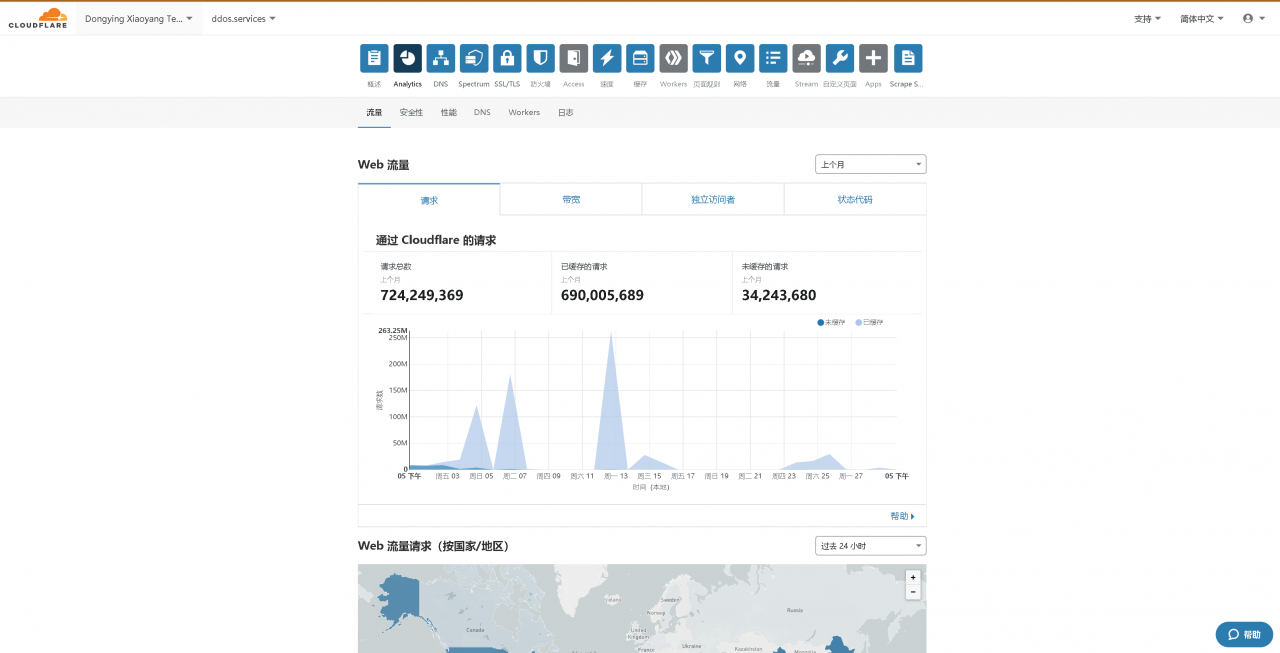Switch to the Workers sub-tab

[524, 112]
